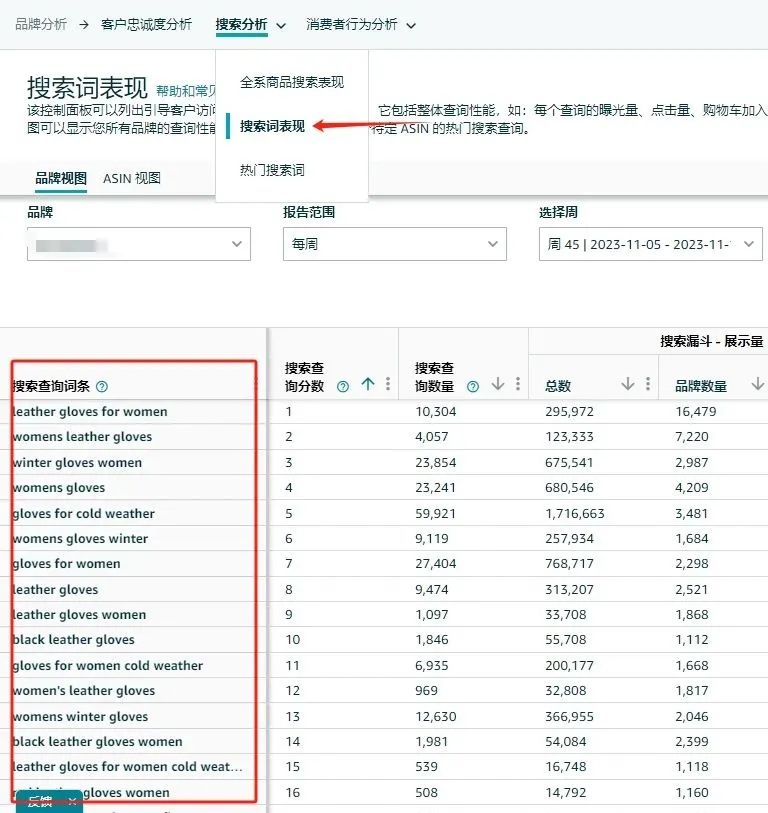Viewport: 768px width, 813px height.
Task: Sort 品牌数量 column with down arrow
Action: point(758,384)
